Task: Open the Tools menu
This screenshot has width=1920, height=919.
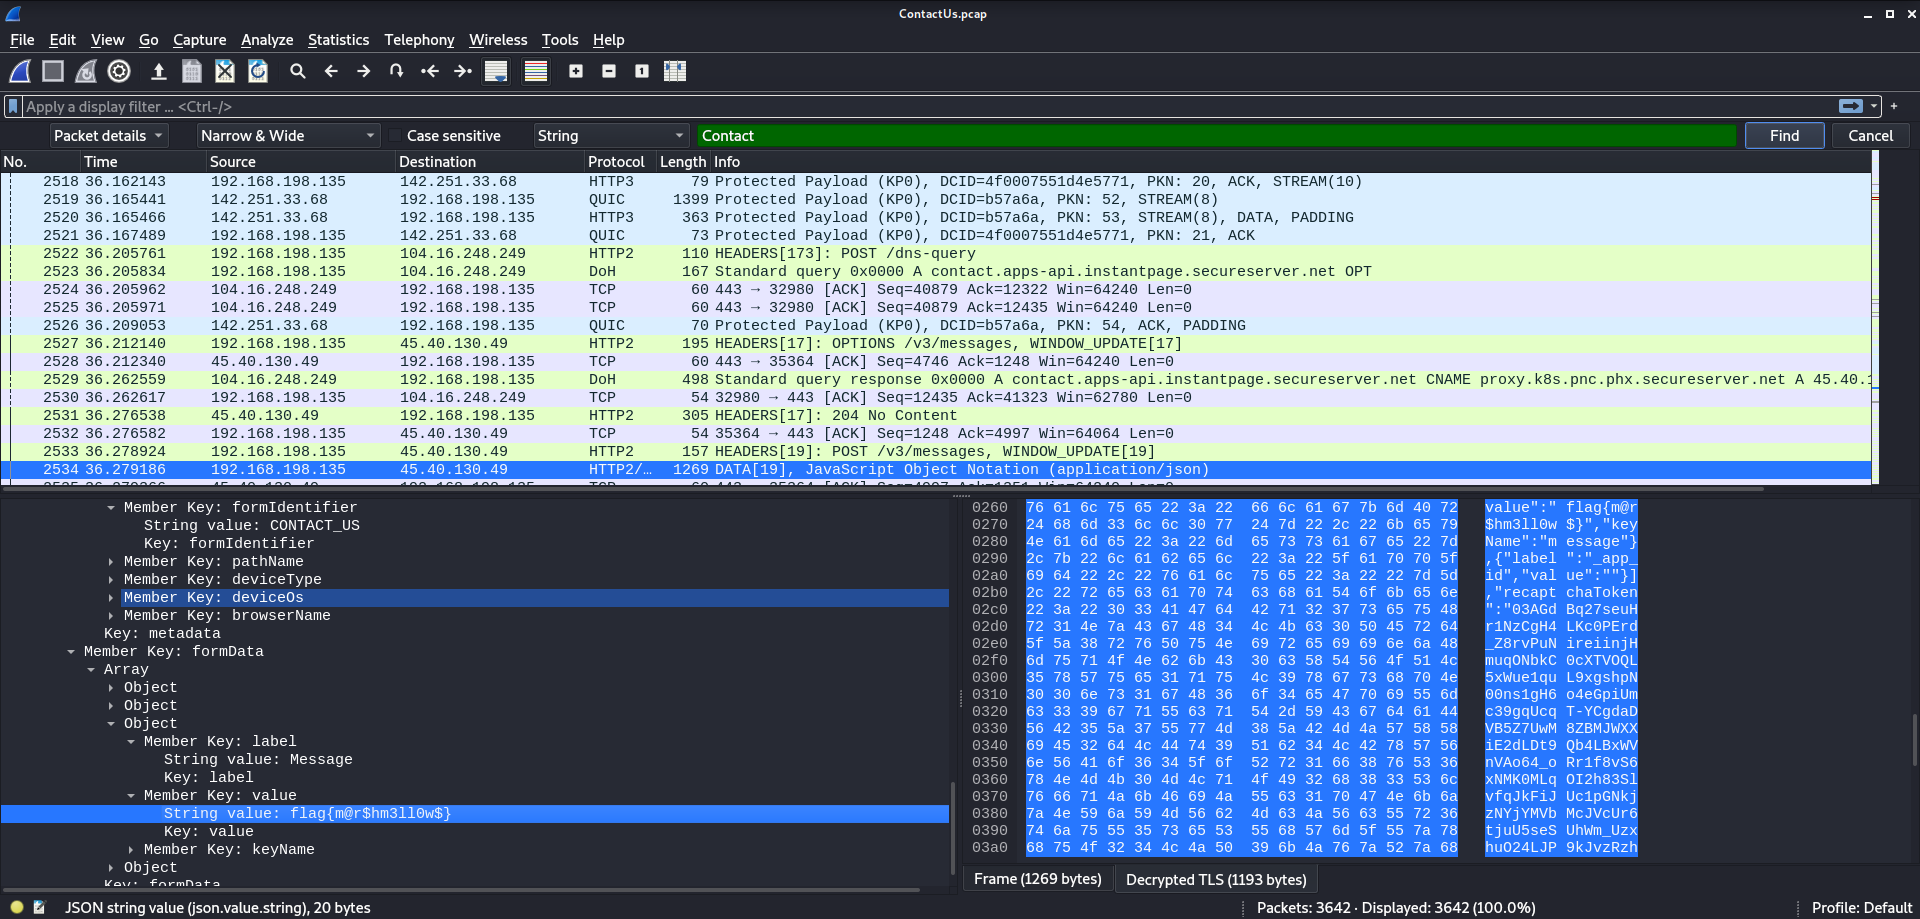Action: click(x=560, y=40)
